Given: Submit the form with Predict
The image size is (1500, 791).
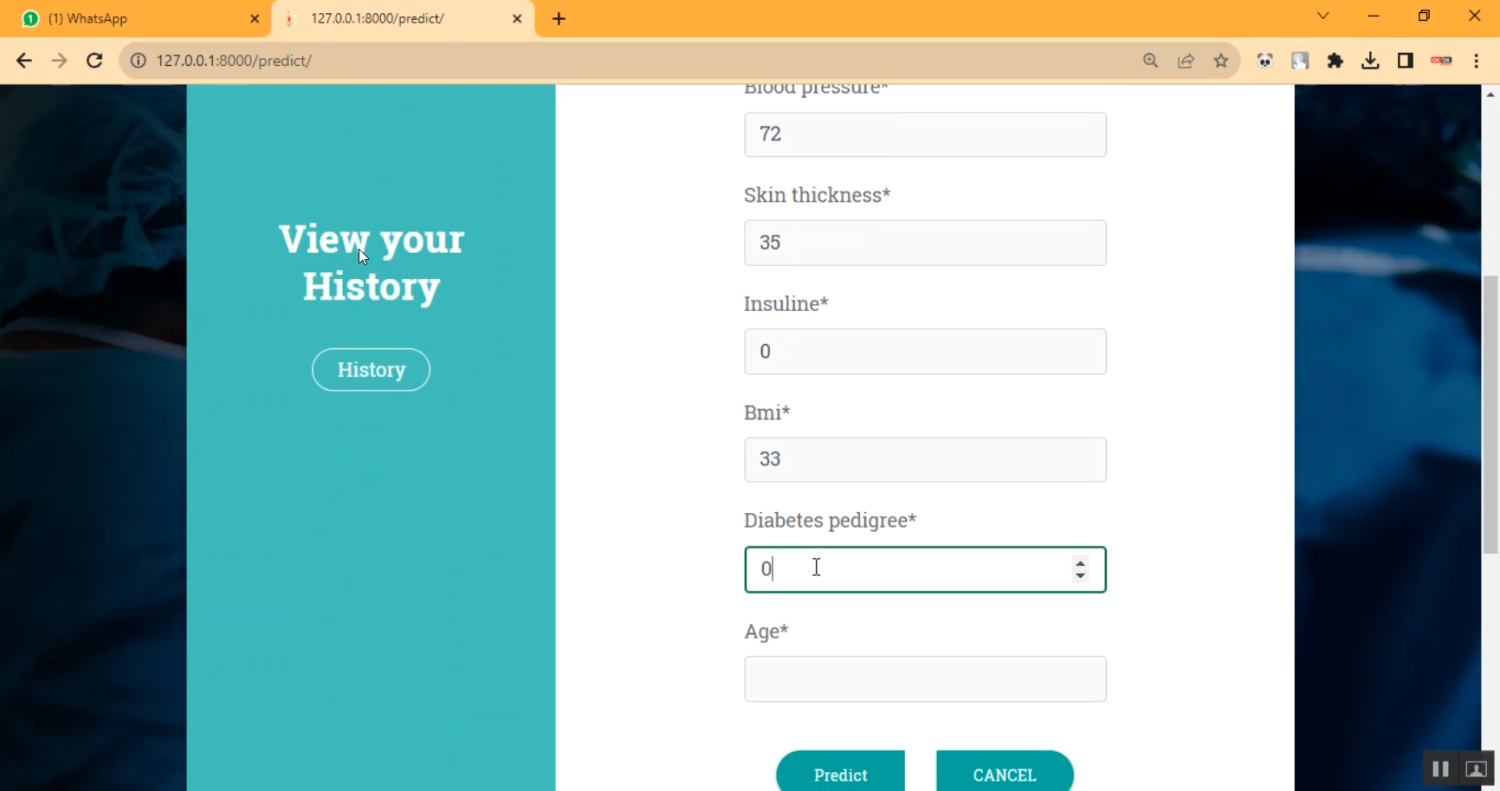Looking at the screenshot, I should point(840,772).
